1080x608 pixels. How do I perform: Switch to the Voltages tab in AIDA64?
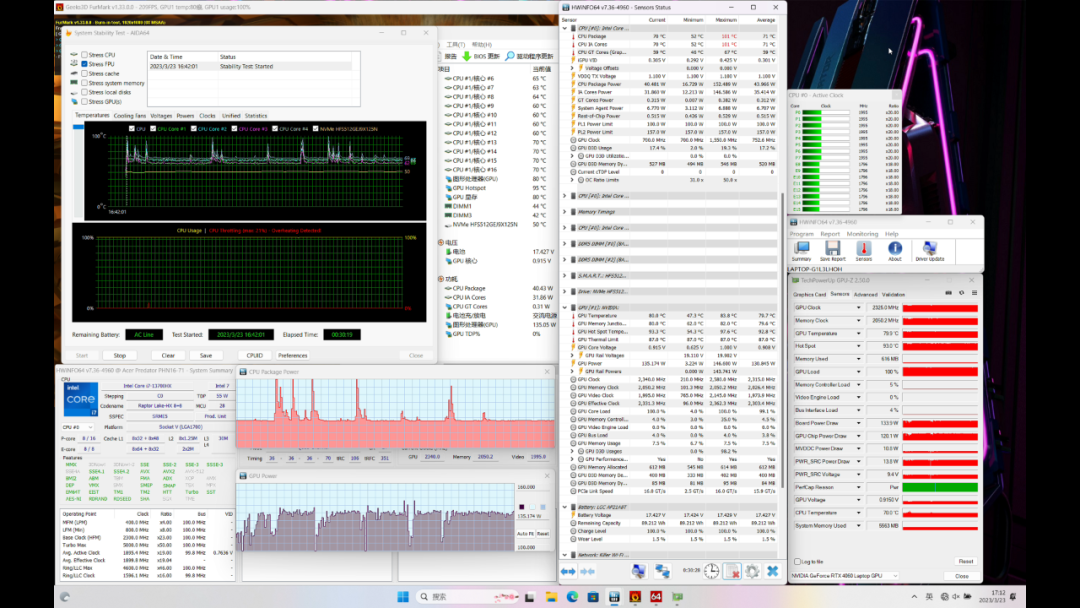(161, 116)
